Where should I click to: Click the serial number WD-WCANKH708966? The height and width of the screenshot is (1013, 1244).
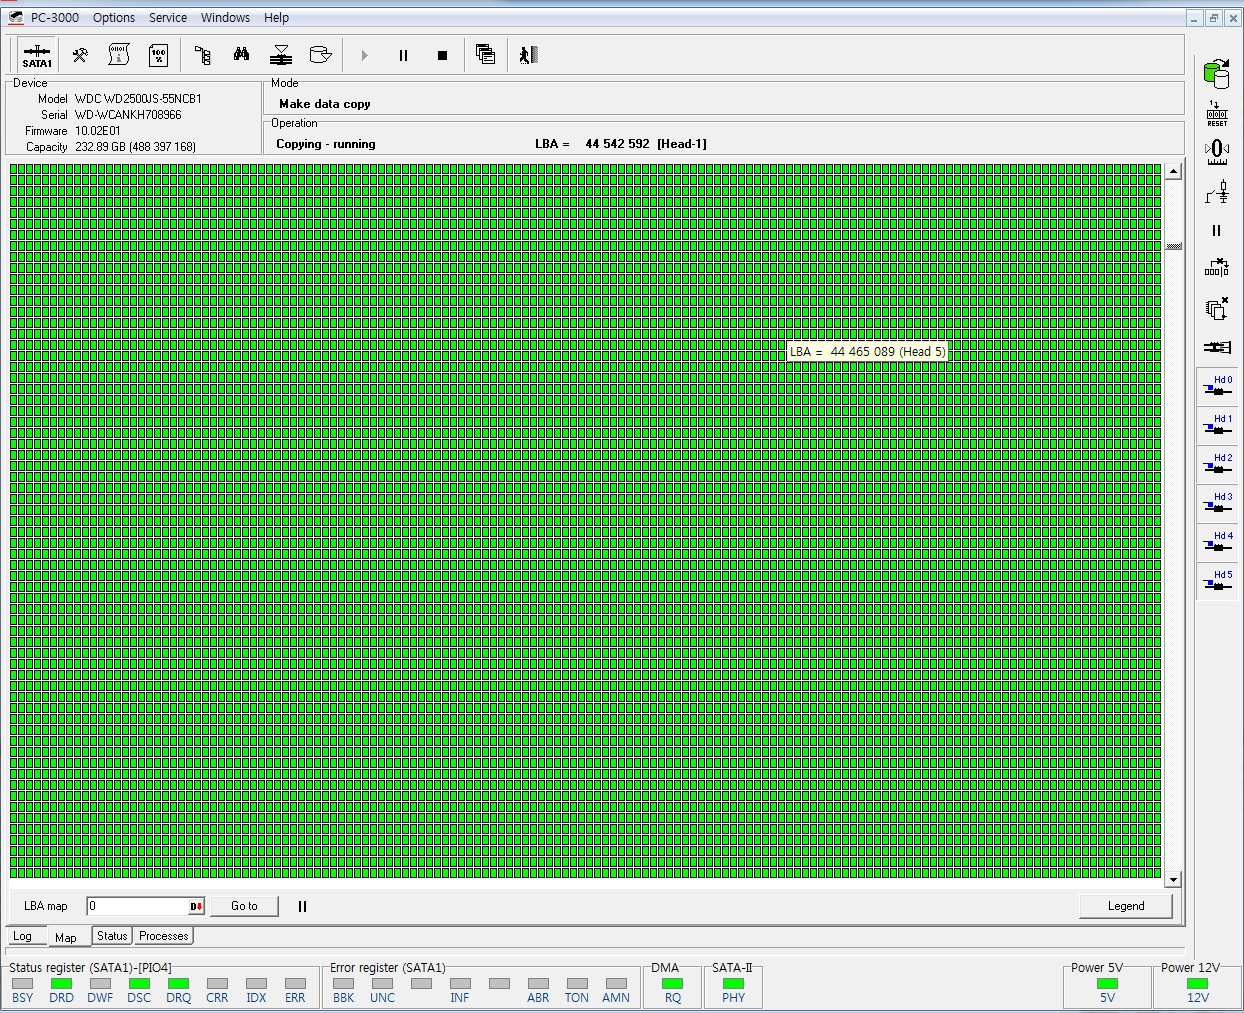[x=128, y=115]
